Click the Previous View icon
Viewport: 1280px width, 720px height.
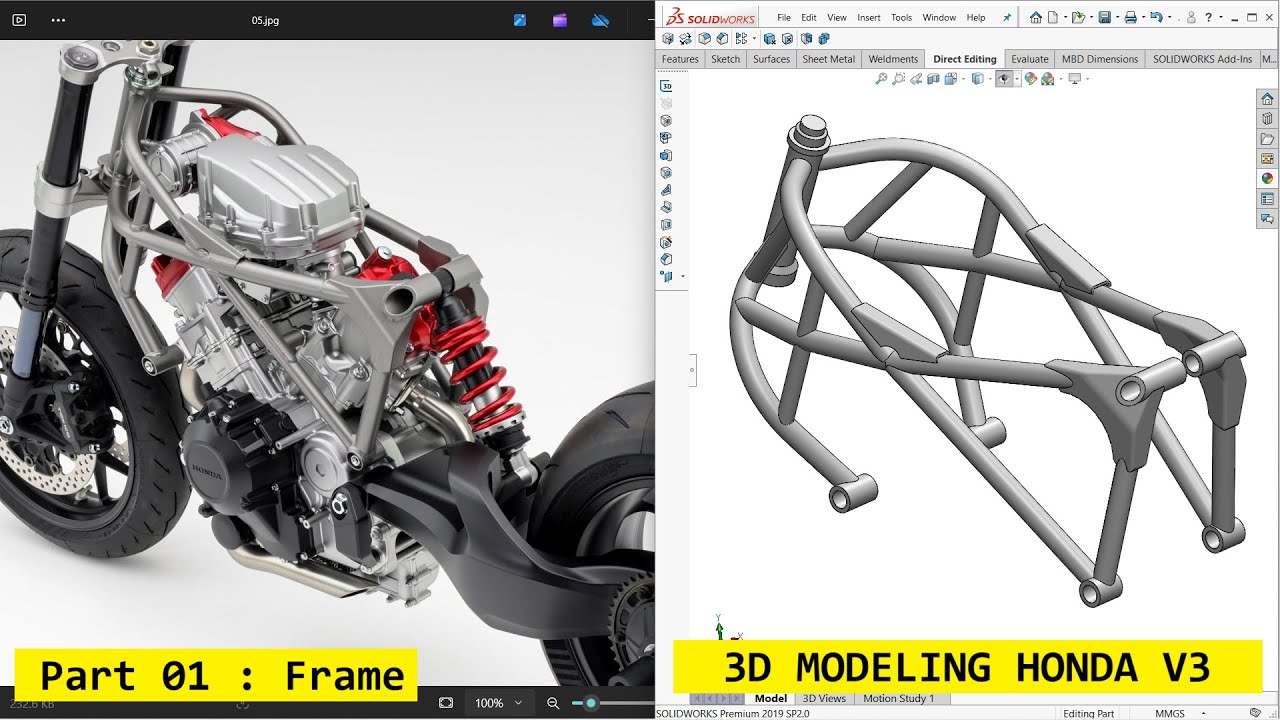[x=916, y=79]
